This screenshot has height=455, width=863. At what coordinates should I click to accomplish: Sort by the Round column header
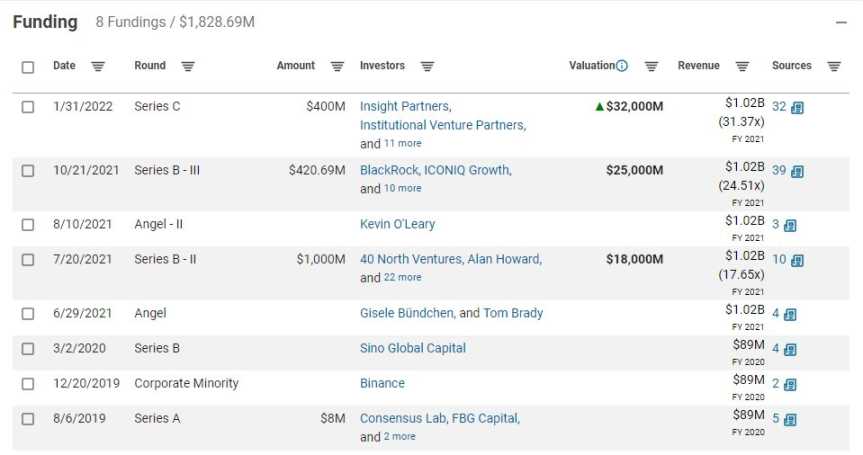[x=150, y=66]
